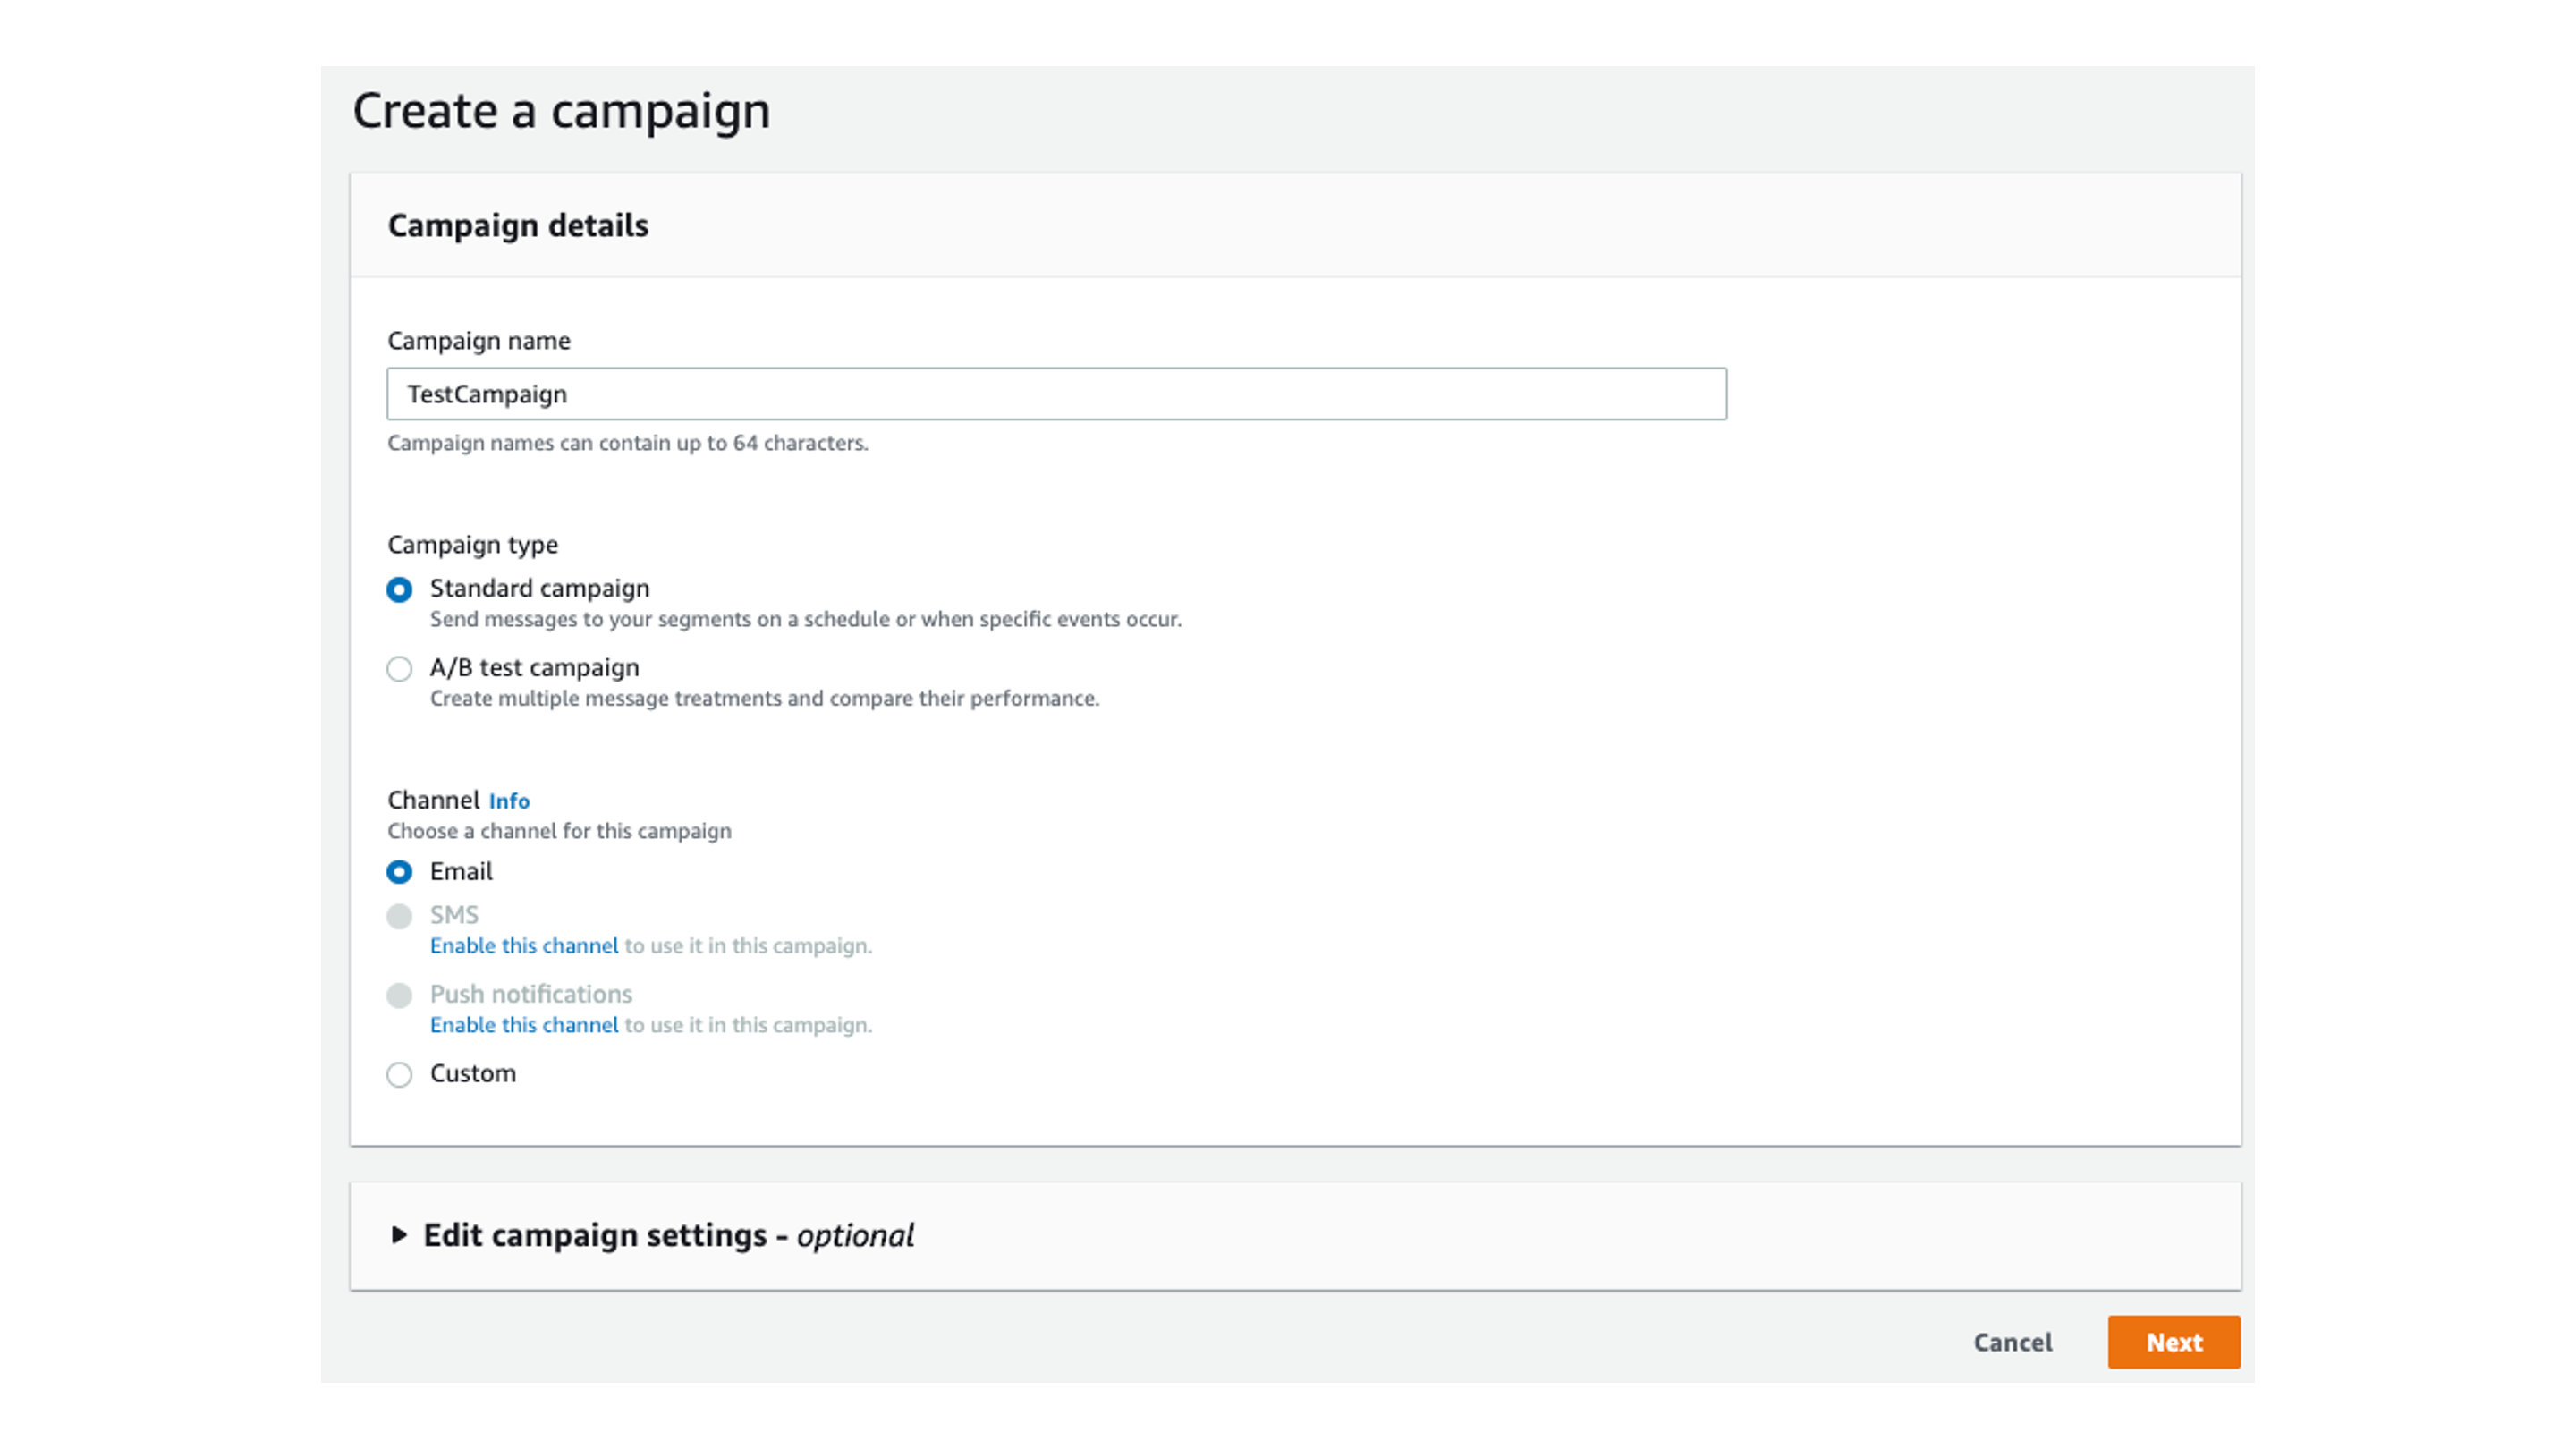Select the Custom channel option
Screen dimensions: 2576x1449
tap(399, 1075)
